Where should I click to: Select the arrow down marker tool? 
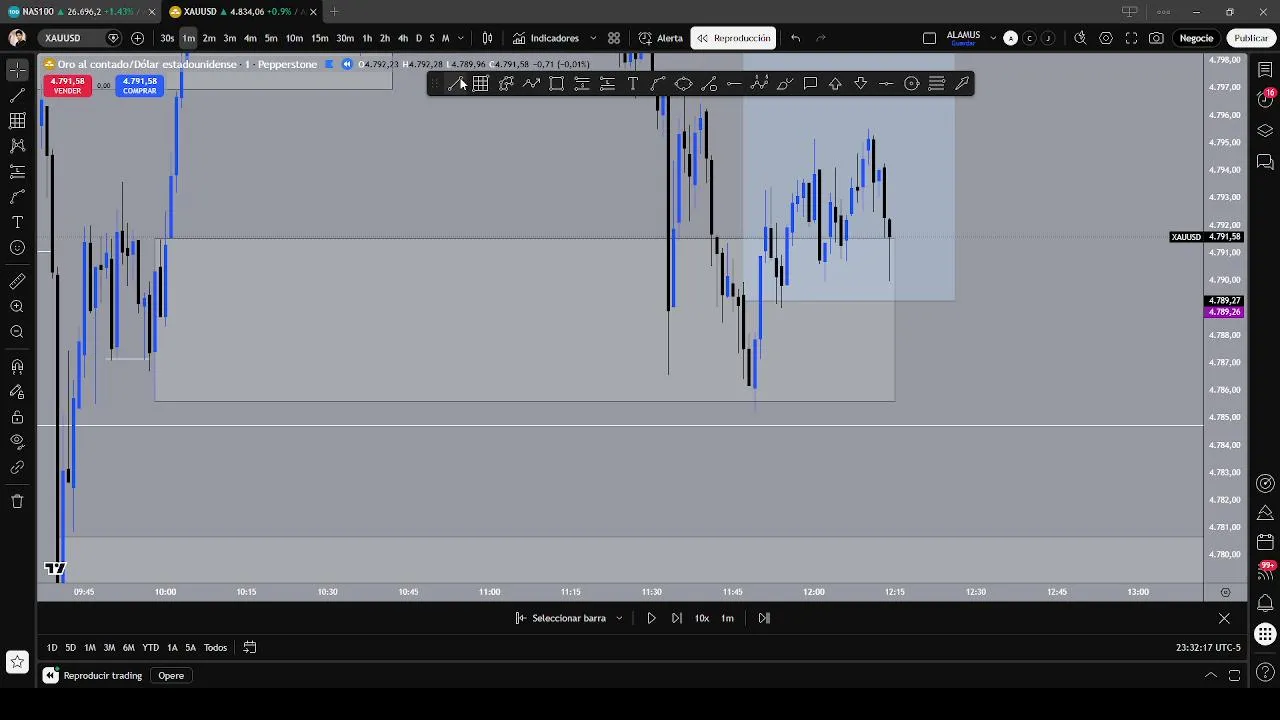tap(861, 84)
